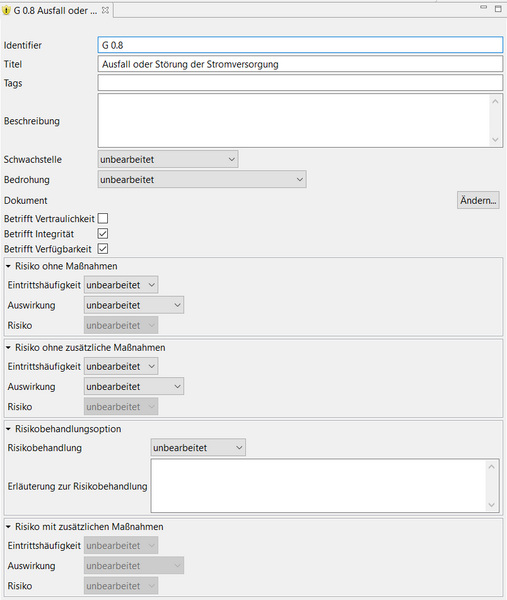This screenshot has height=600, width=507.
Task: Collapse Risiko ohne Maßnahmen section
Action: click(8, 266)
